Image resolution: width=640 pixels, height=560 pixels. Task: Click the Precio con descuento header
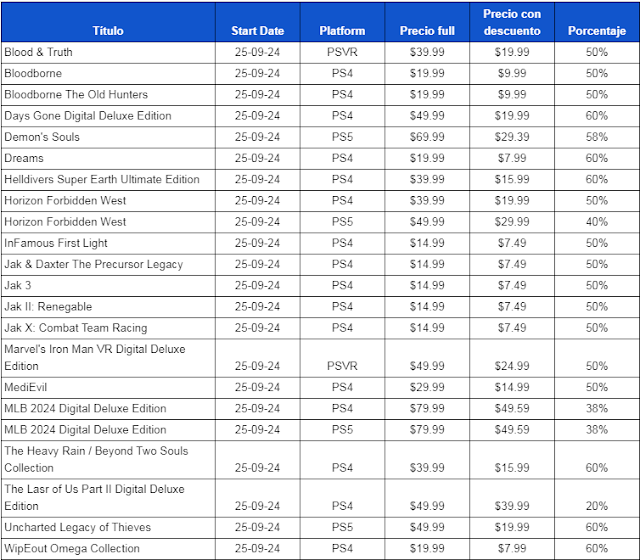point(512,22)
